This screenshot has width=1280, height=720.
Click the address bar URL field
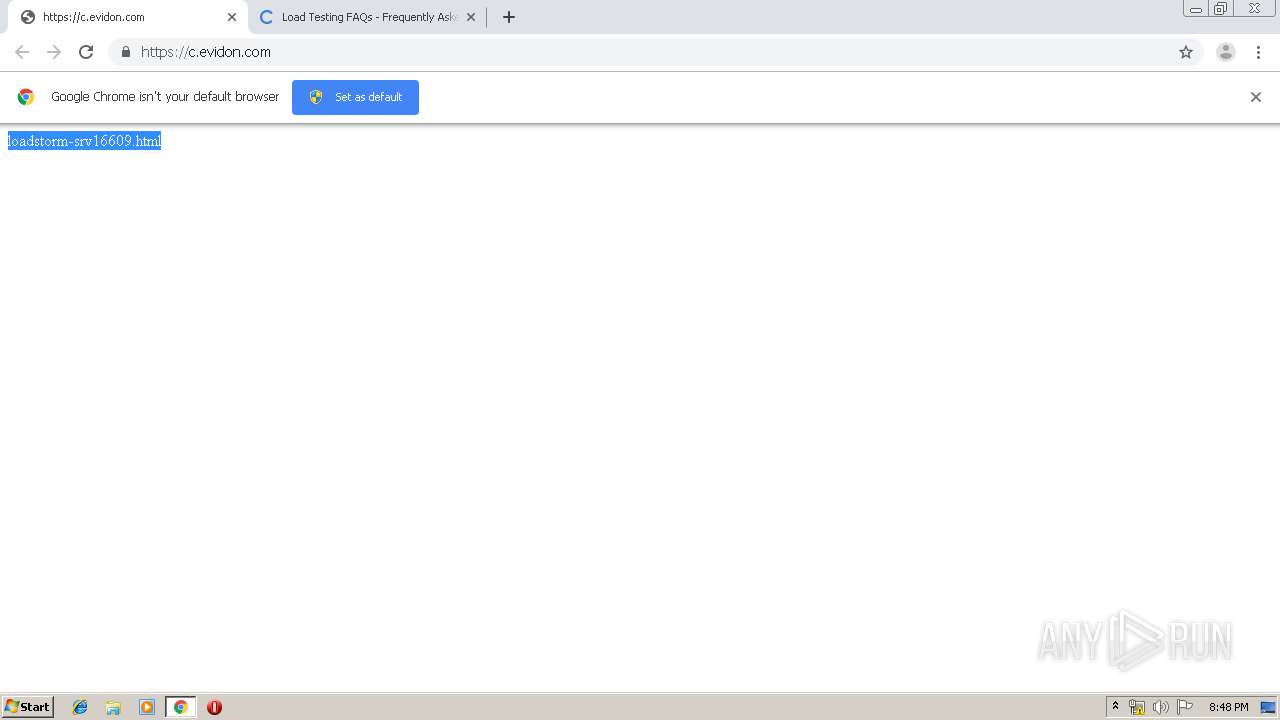655,52
